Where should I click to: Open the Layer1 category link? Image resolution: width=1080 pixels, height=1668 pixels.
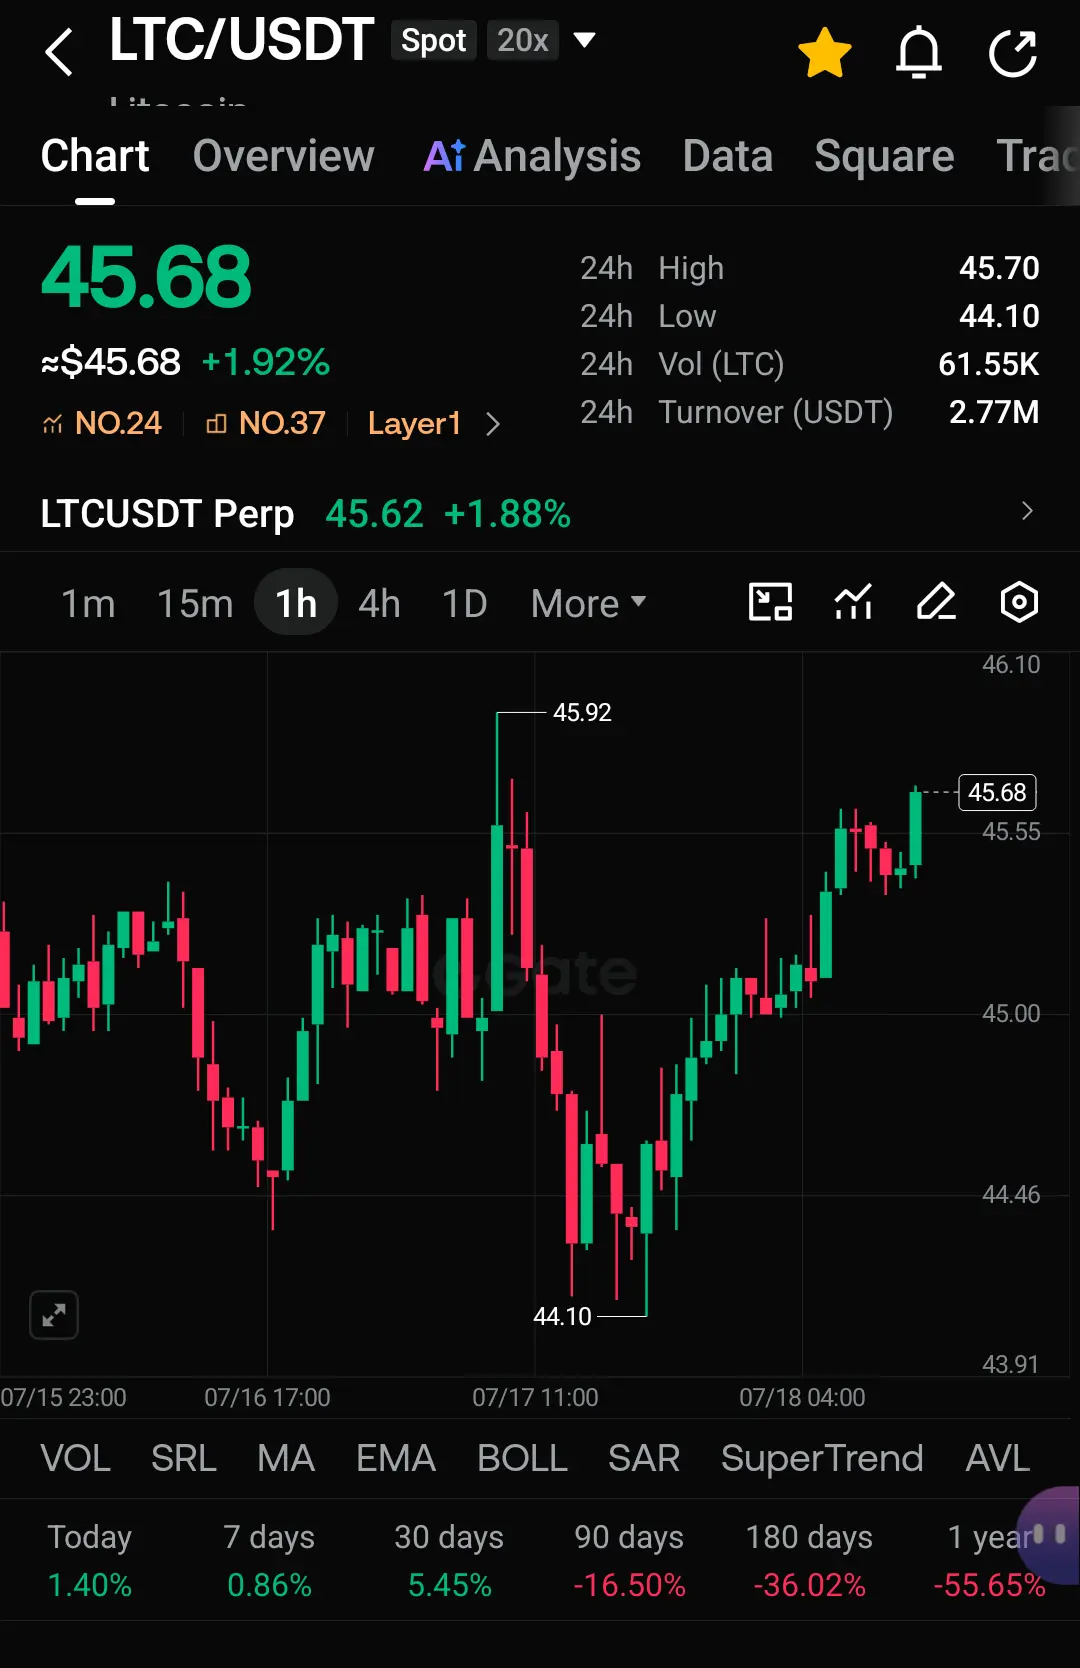point(414,423)
